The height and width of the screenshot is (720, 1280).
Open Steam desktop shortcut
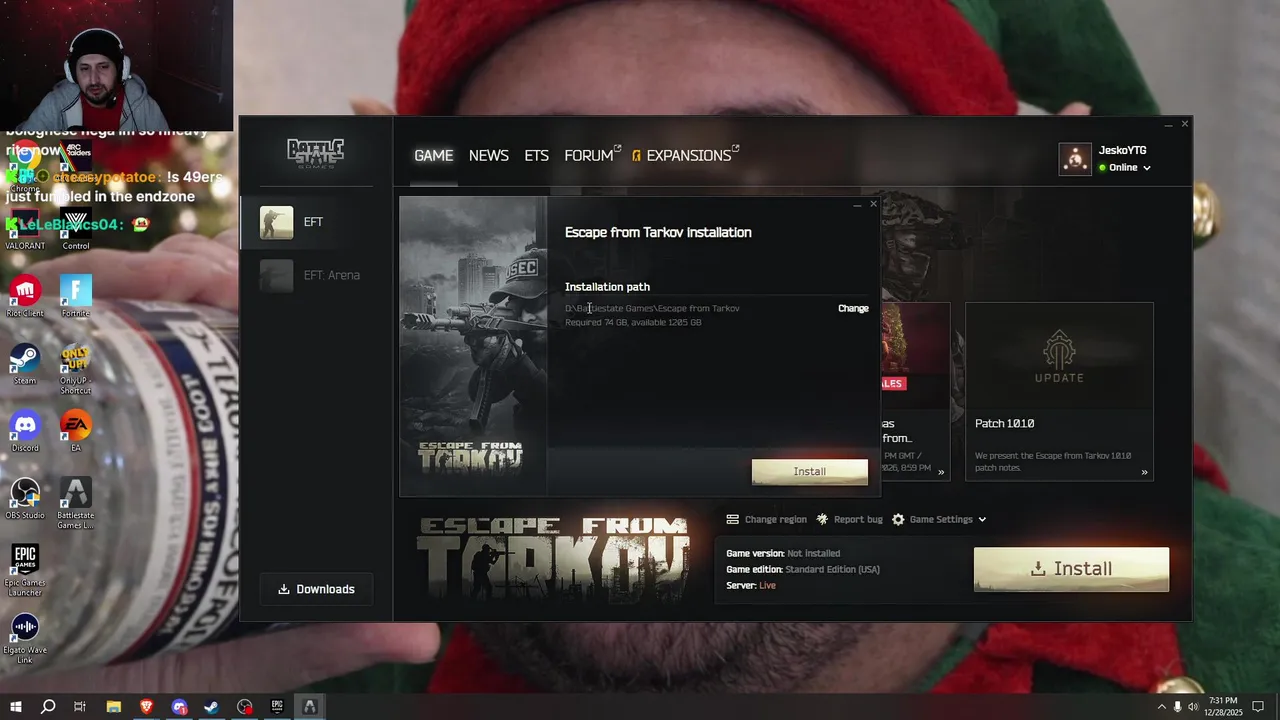tap(25, 364)
